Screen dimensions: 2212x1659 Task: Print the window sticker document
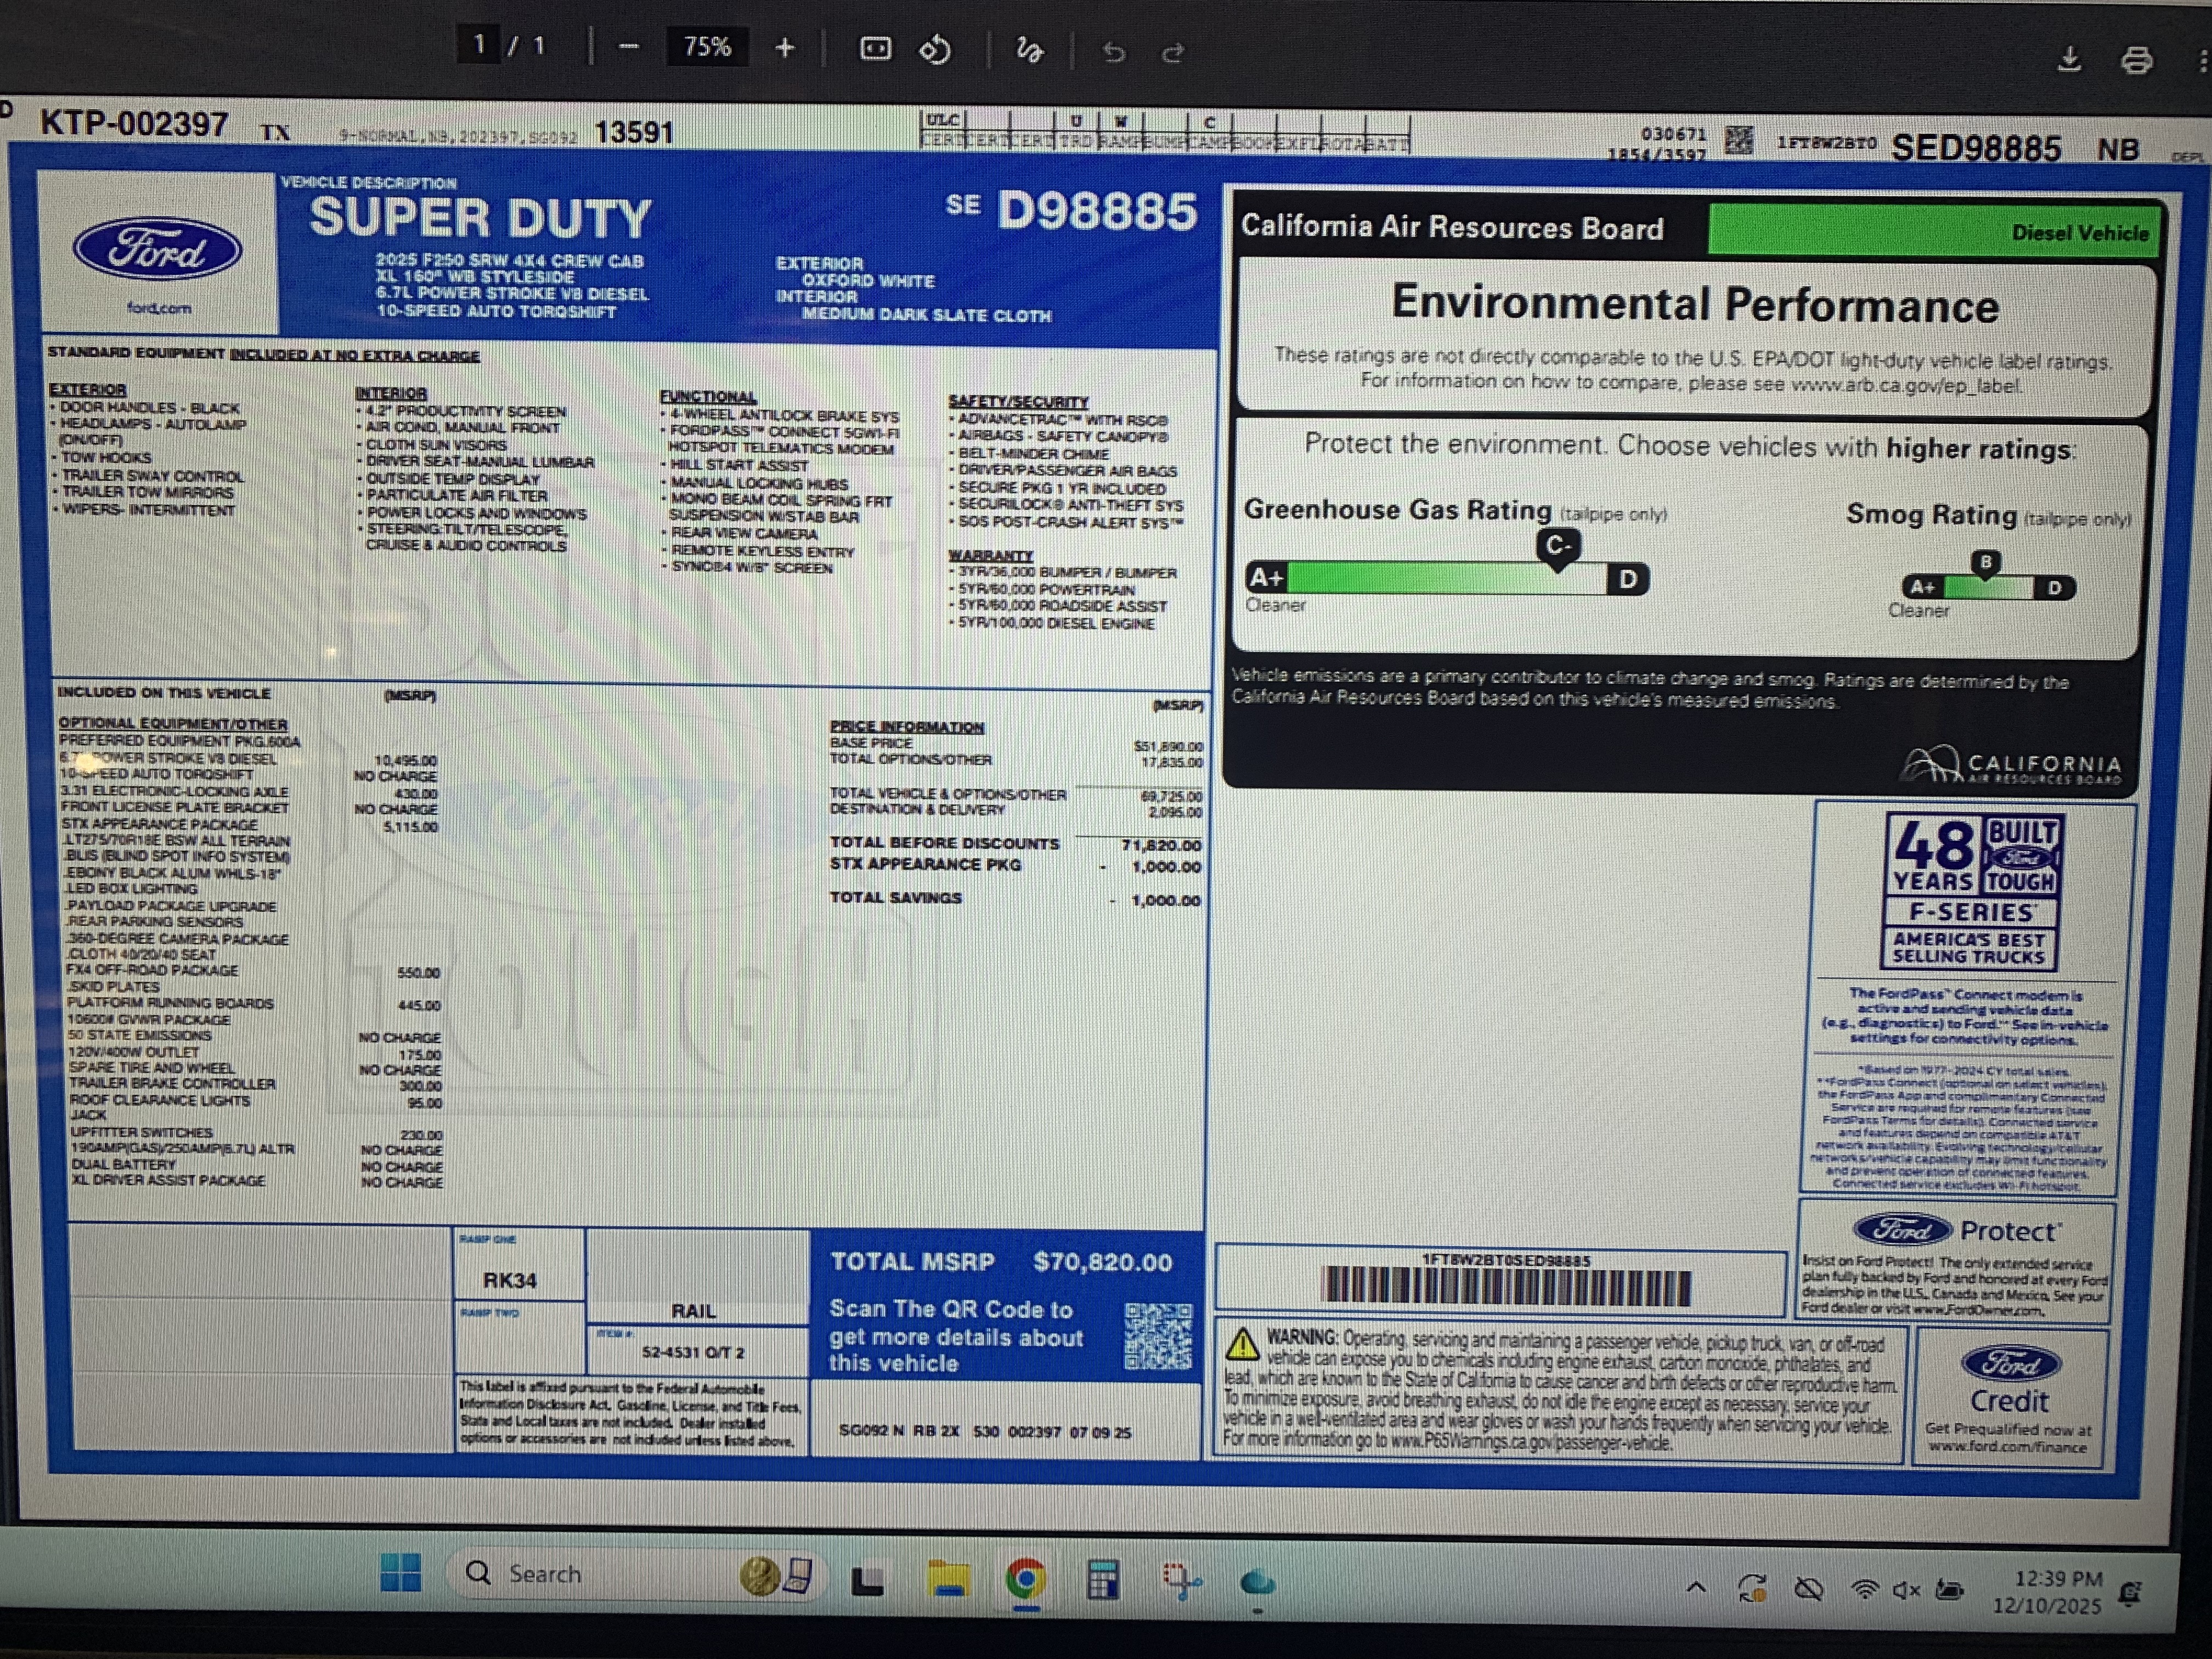pos(2136,60)
